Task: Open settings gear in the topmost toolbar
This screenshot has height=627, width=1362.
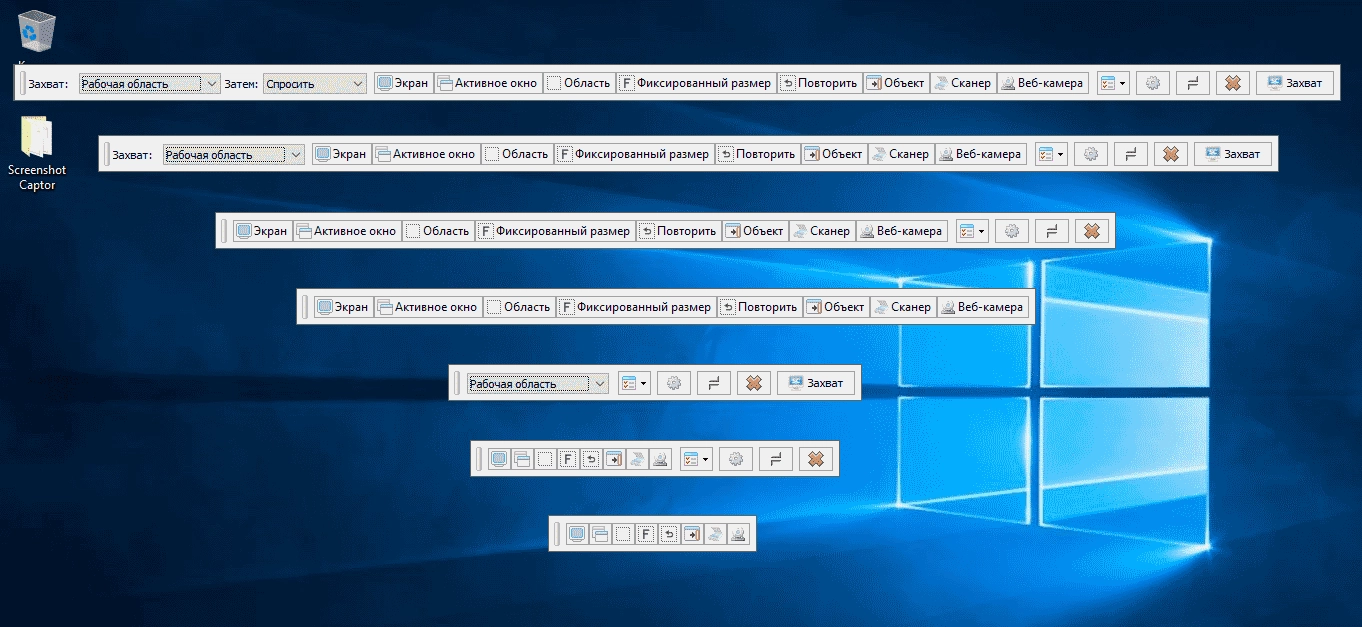Action: pyautogui.click(x=1153, y=83)
